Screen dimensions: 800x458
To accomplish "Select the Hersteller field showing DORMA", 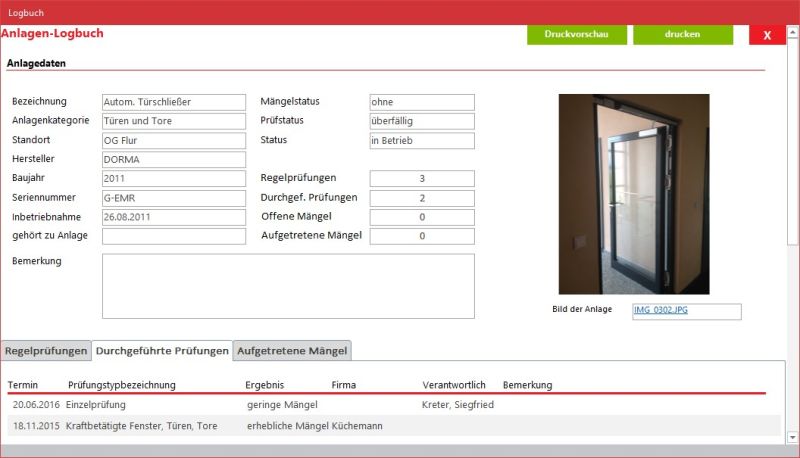I will click(x=174, y=160).
